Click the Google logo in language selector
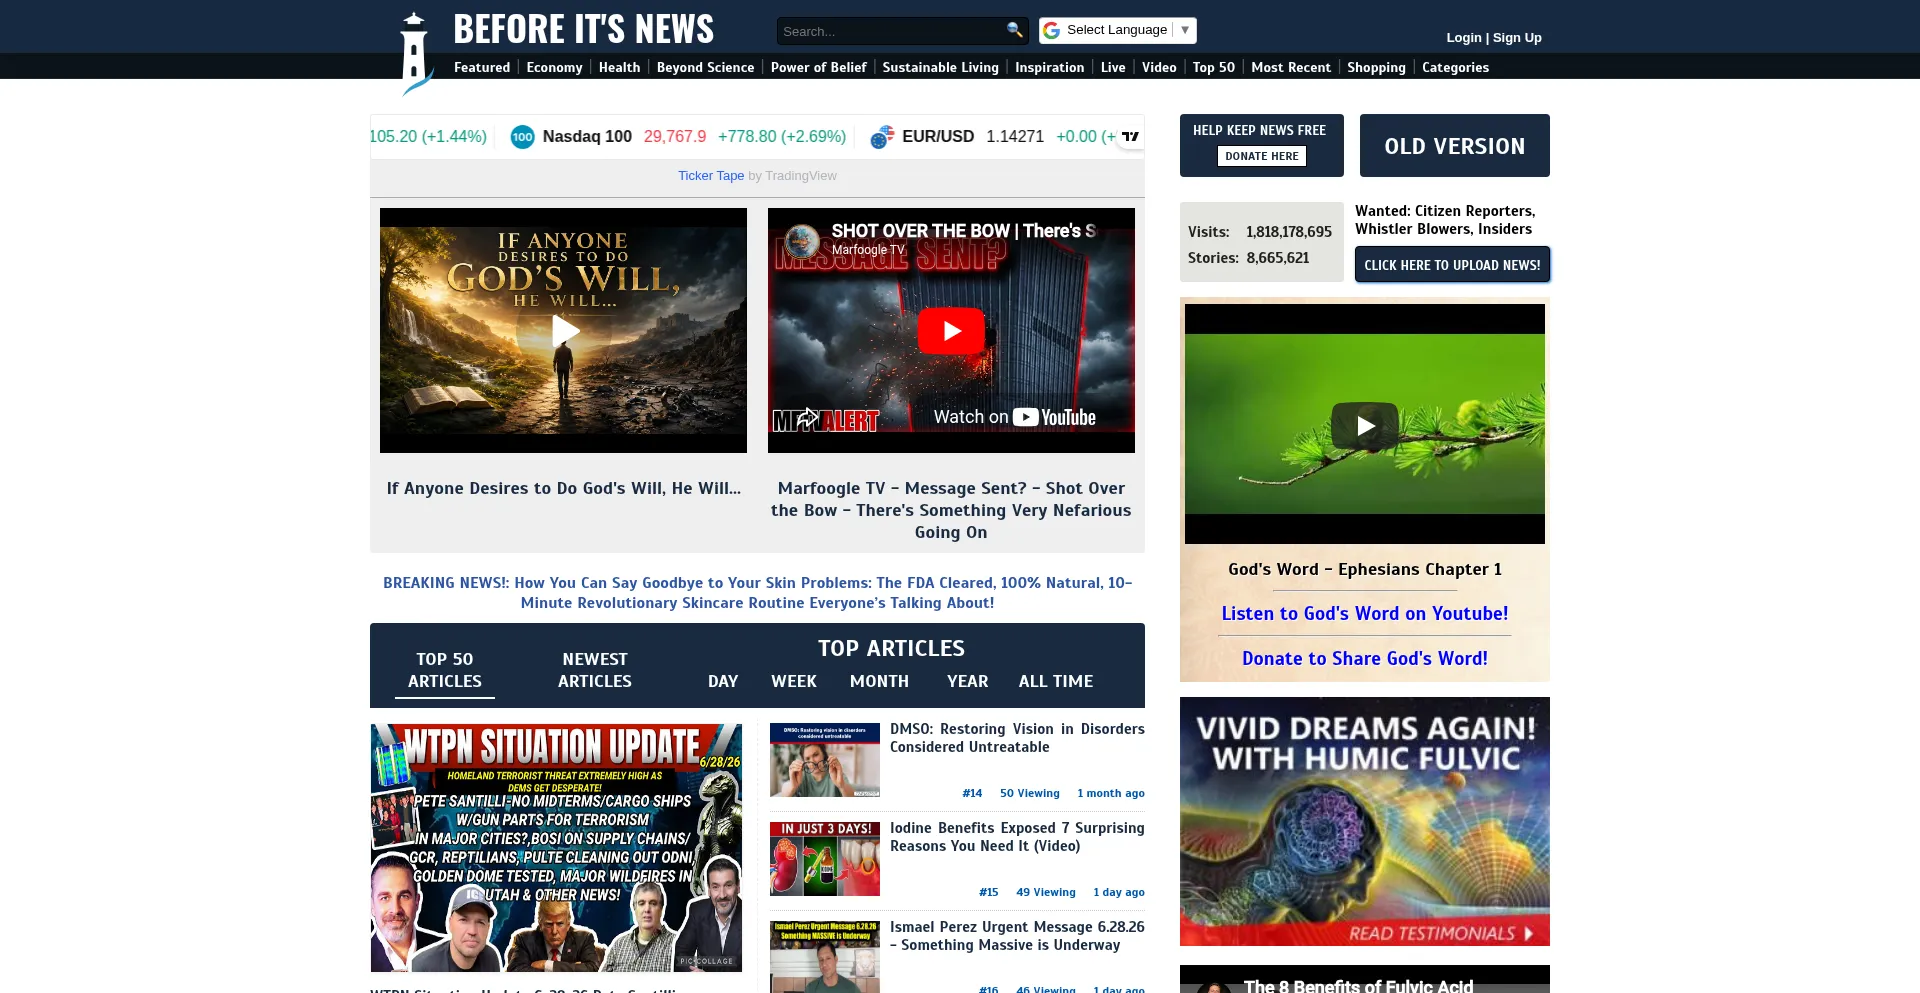The width and height of the screenshot is (1920, 993). [1051, 30]
